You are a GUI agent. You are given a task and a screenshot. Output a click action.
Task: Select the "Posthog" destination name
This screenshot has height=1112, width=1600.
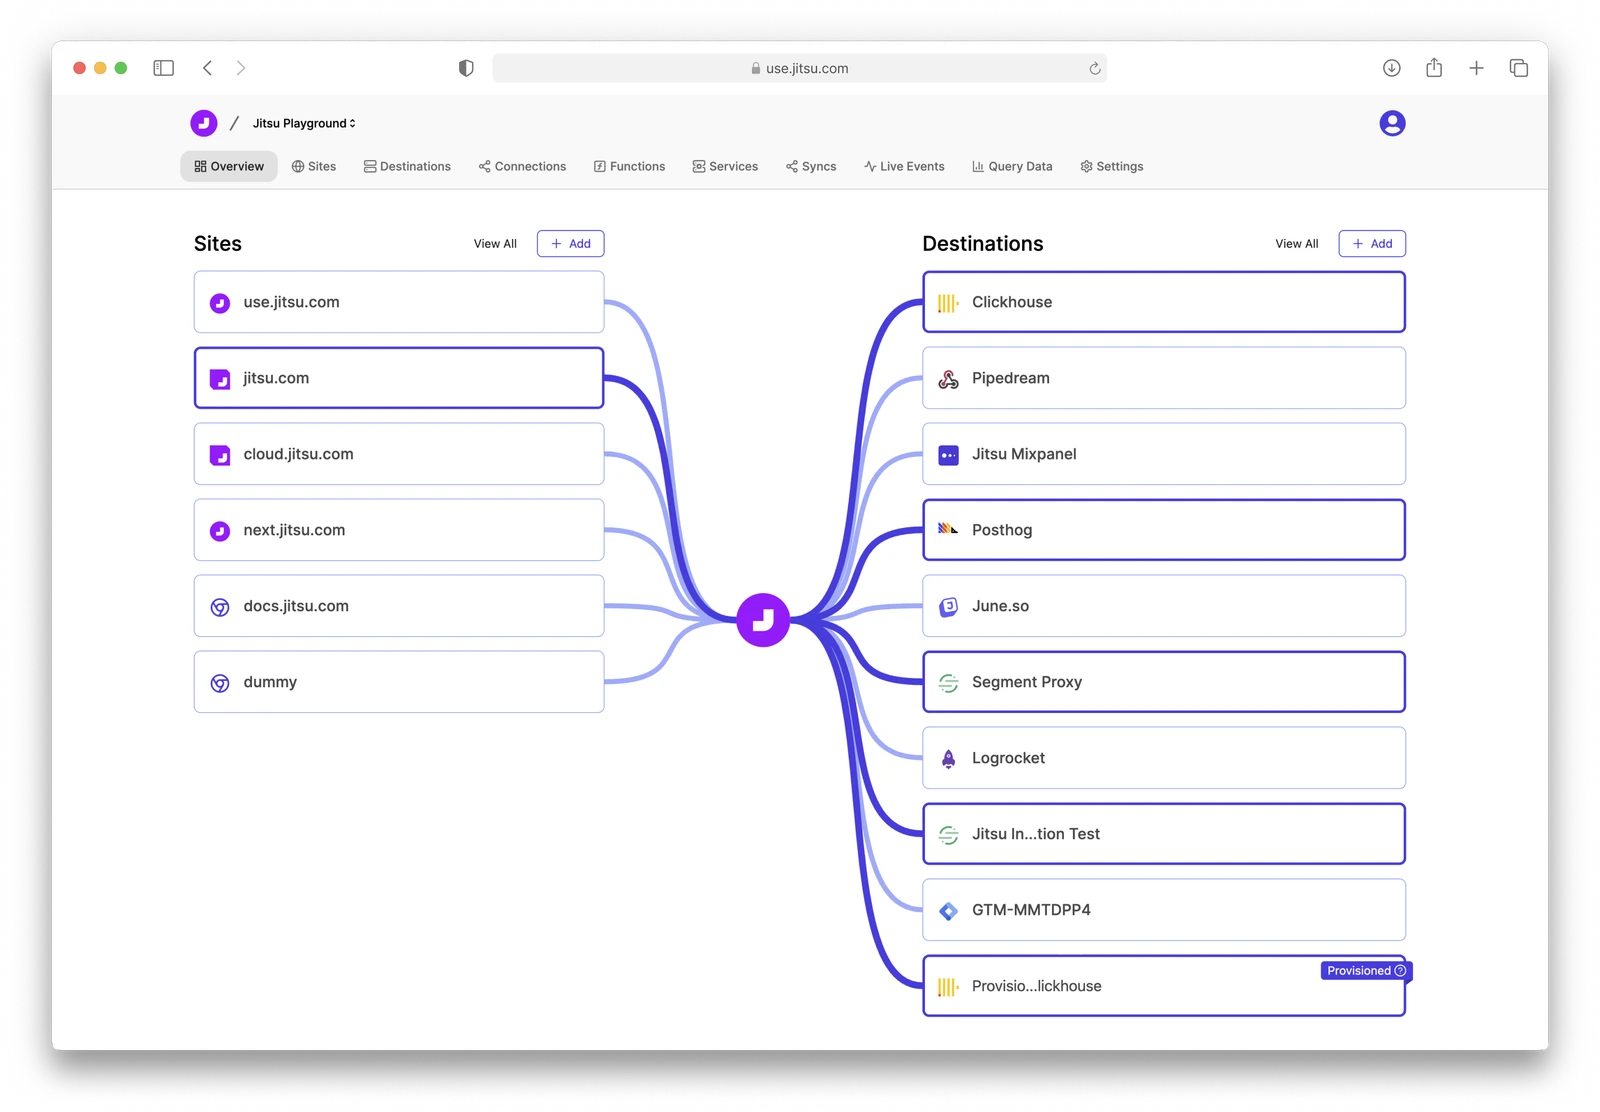1002,530
